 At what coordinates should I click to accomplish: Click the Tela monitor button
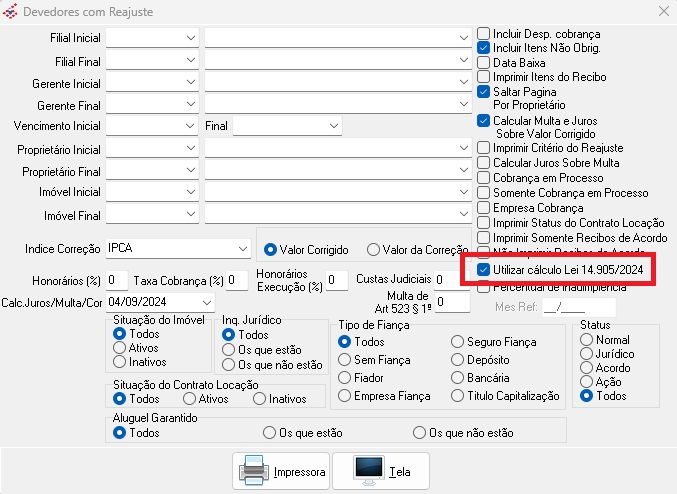pyautogui.click(x=381, y=470)
